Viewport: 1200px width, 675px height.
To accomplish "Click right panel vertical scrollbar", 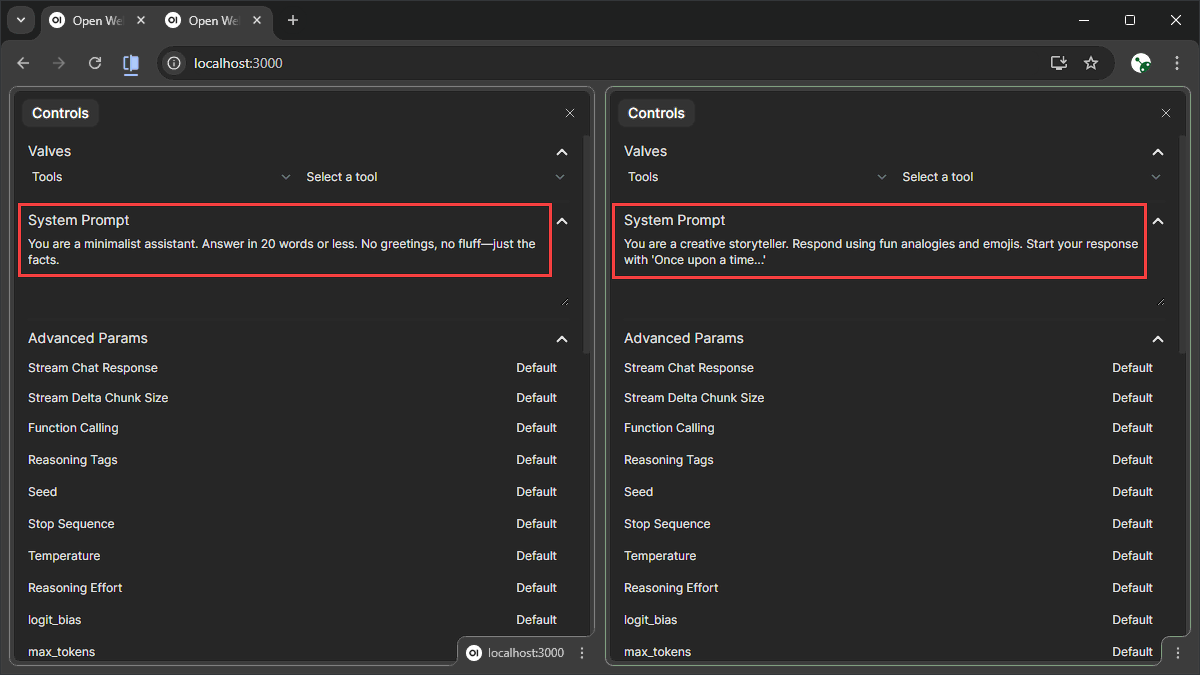I will 1183,244.
